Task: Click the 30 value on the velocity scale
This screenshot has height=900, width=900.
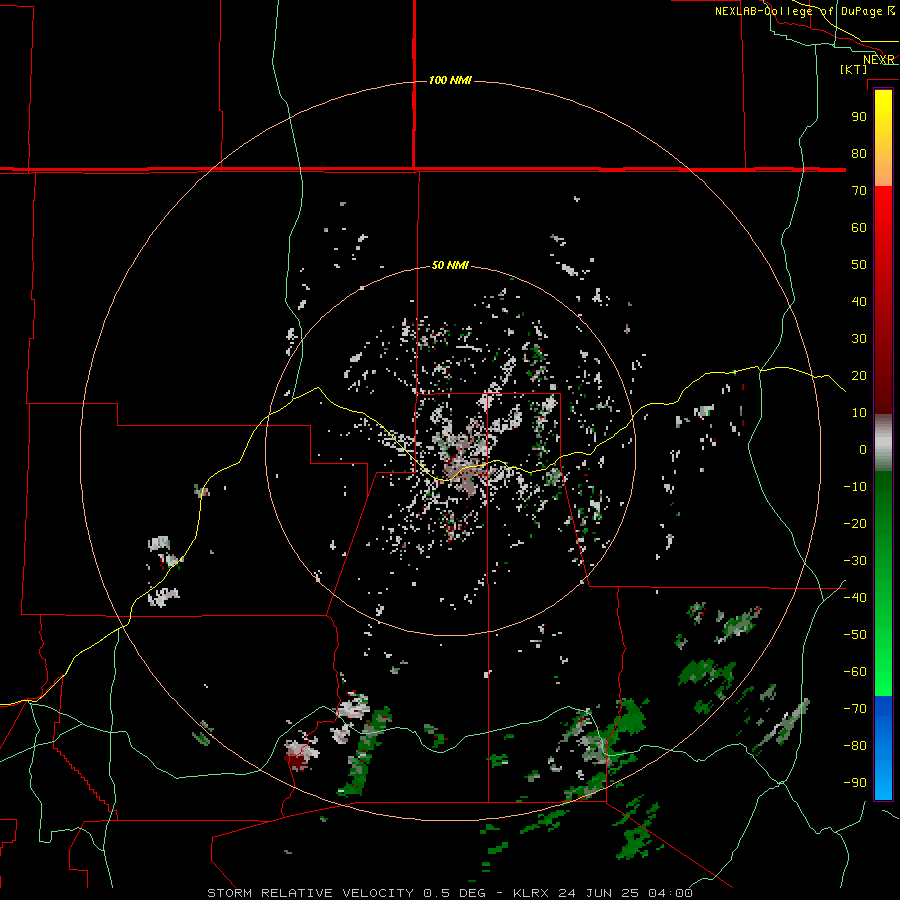Action: tap(859, 339)
